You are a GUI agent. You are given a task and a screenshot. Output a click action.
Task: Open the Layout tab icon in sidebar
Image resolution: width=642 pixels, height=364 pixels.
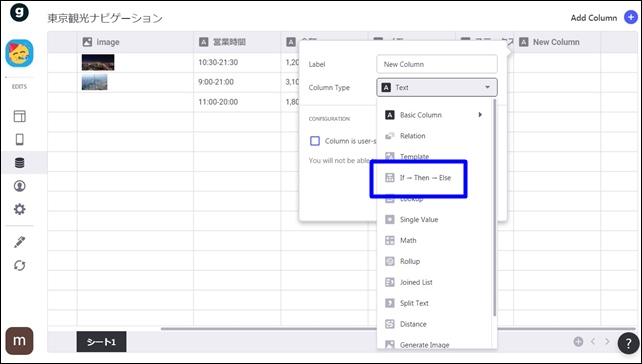pos(19,116)
